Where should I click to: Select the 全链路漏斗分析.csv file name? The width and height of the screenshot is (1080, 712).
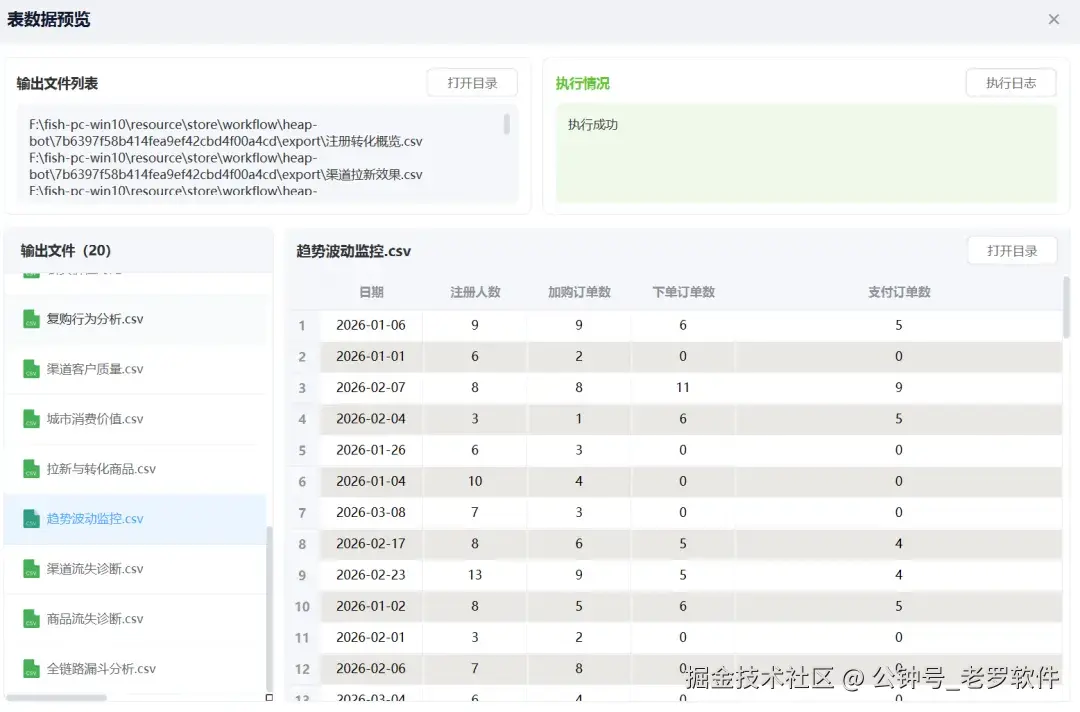coord(101,669)
